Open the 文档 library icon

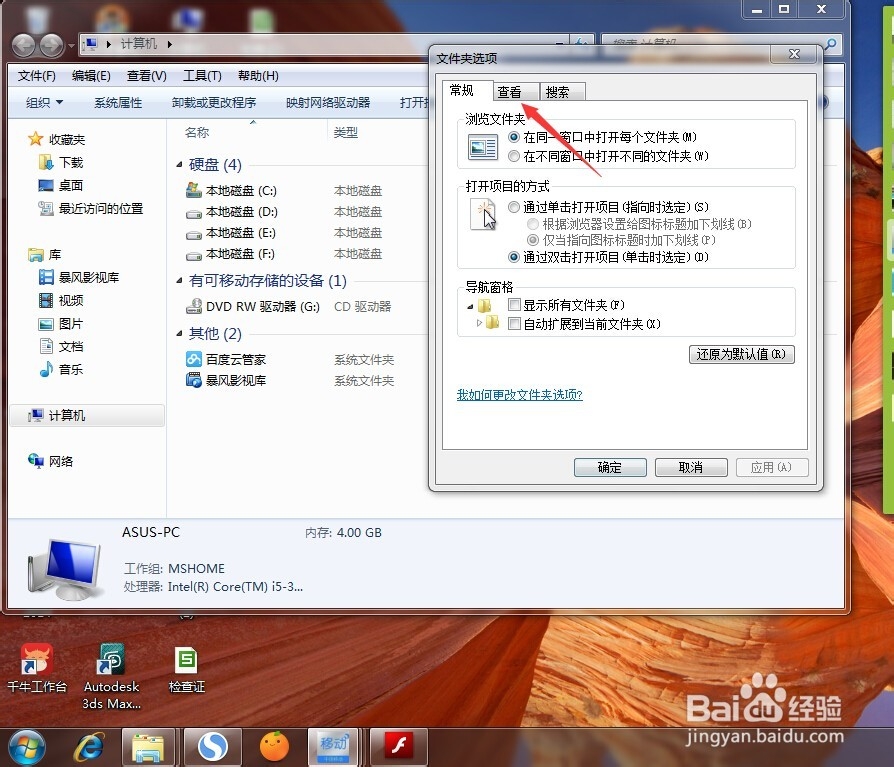click(46, 346)
